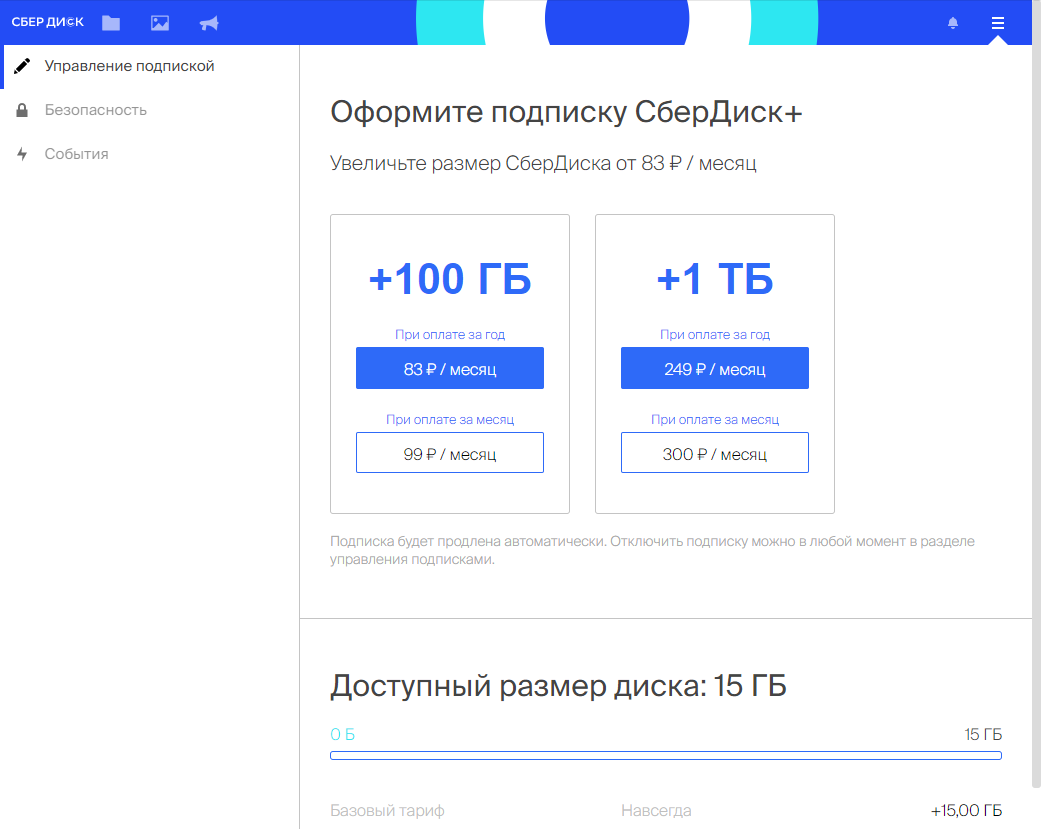Click the pencil icon next to Управление подпиской
The height and width of the screenshot is (829, 1041).
click(x=22, y=66)
